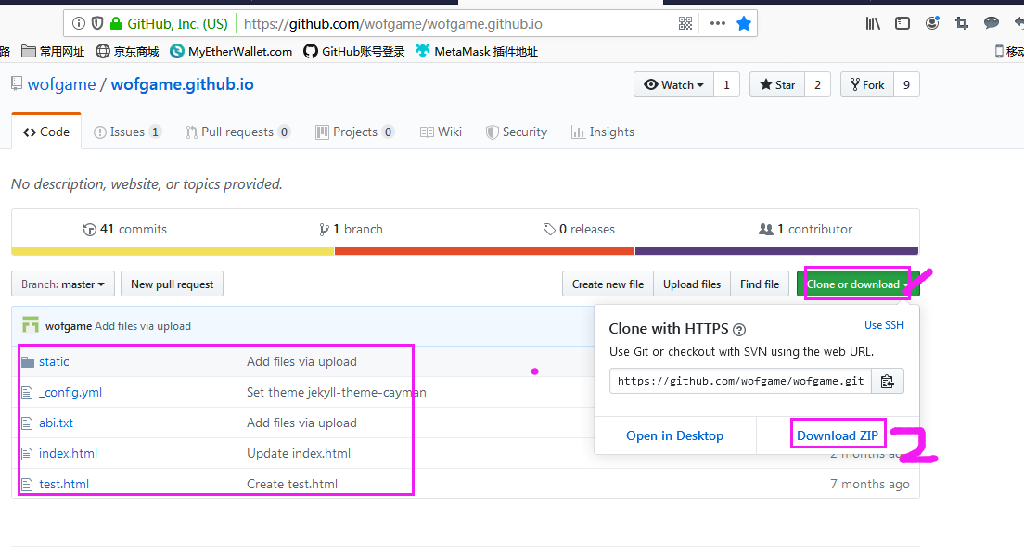The width and height of the screenshot is (1024, 555).
Task: Open the Branch: master dropdown
Action: (x=63, y=284)
